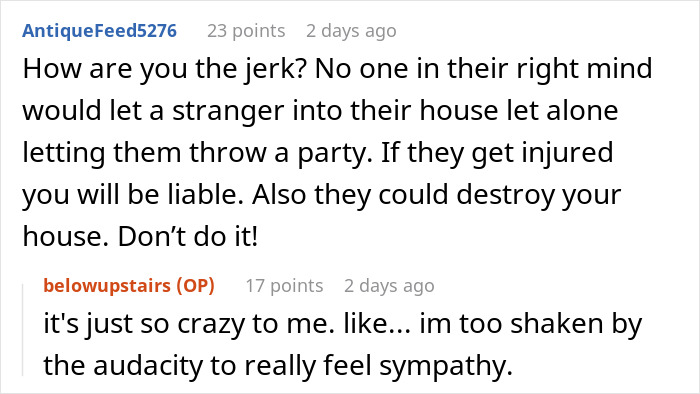
Task: Open OP reply's "2 days ago" timestamp
Action: (x=389, y=286)
